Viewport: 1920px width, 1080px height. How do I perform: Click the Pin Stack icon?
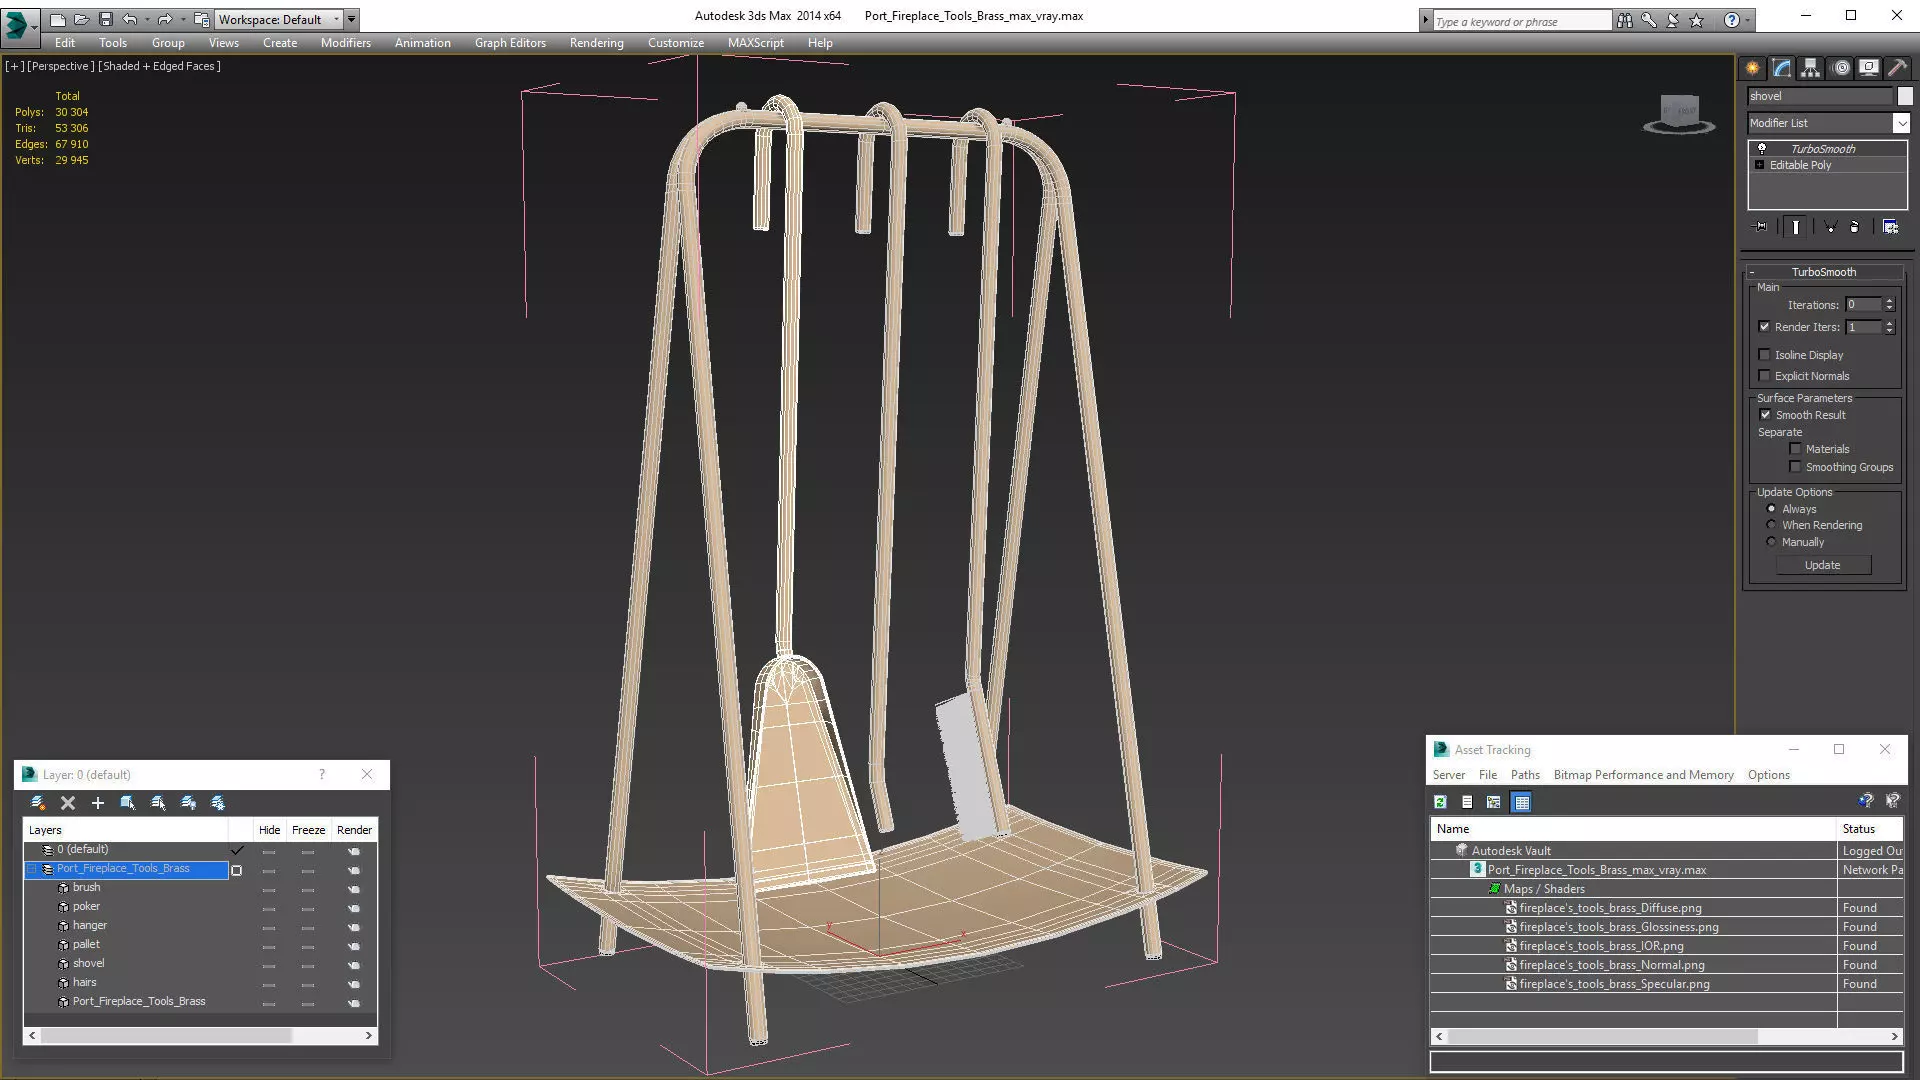(x=1761, y=227)
